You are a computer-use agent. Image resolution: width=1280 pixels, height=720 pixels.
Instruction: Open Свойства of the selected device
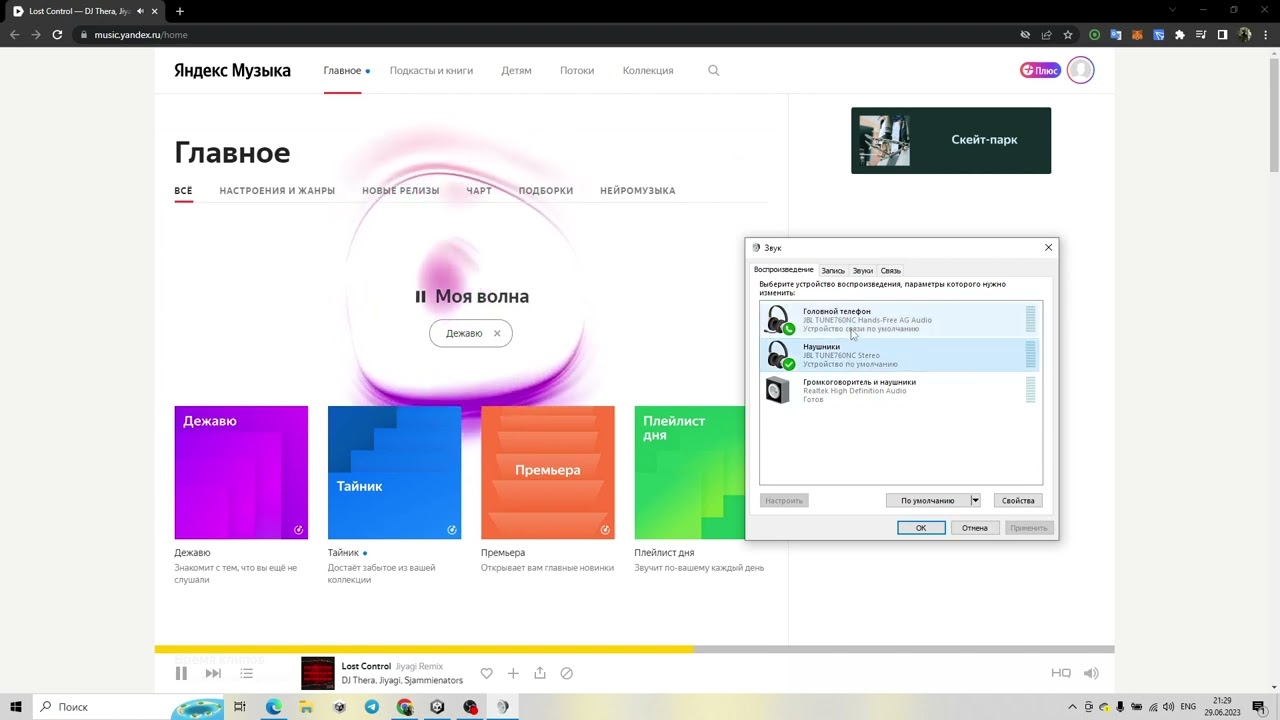coord(1018,501)
